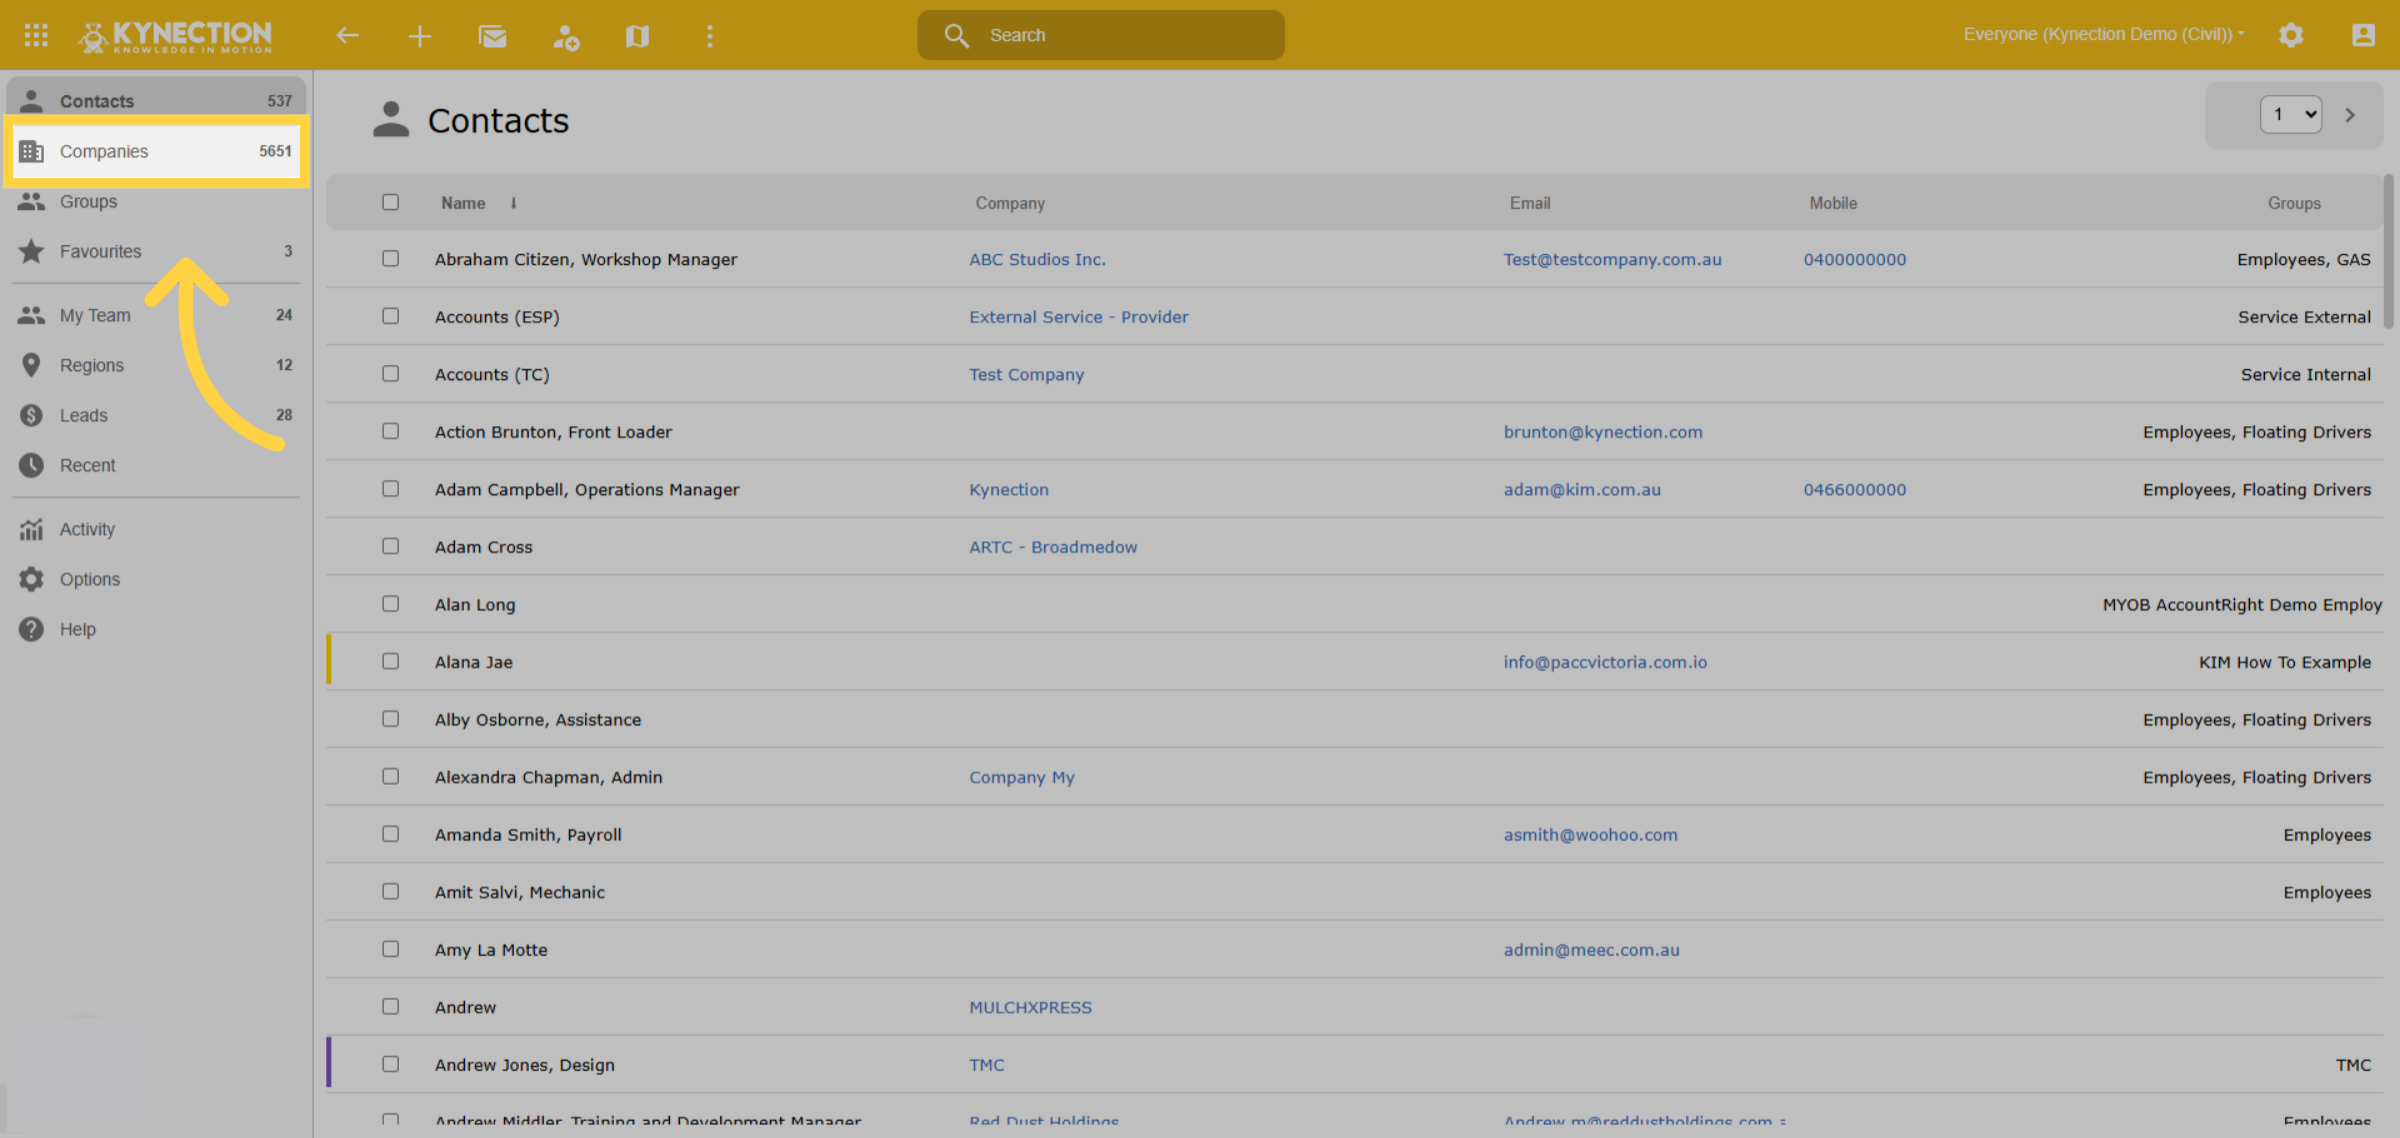Click the magnifier search icon

[x=956, y=35]
